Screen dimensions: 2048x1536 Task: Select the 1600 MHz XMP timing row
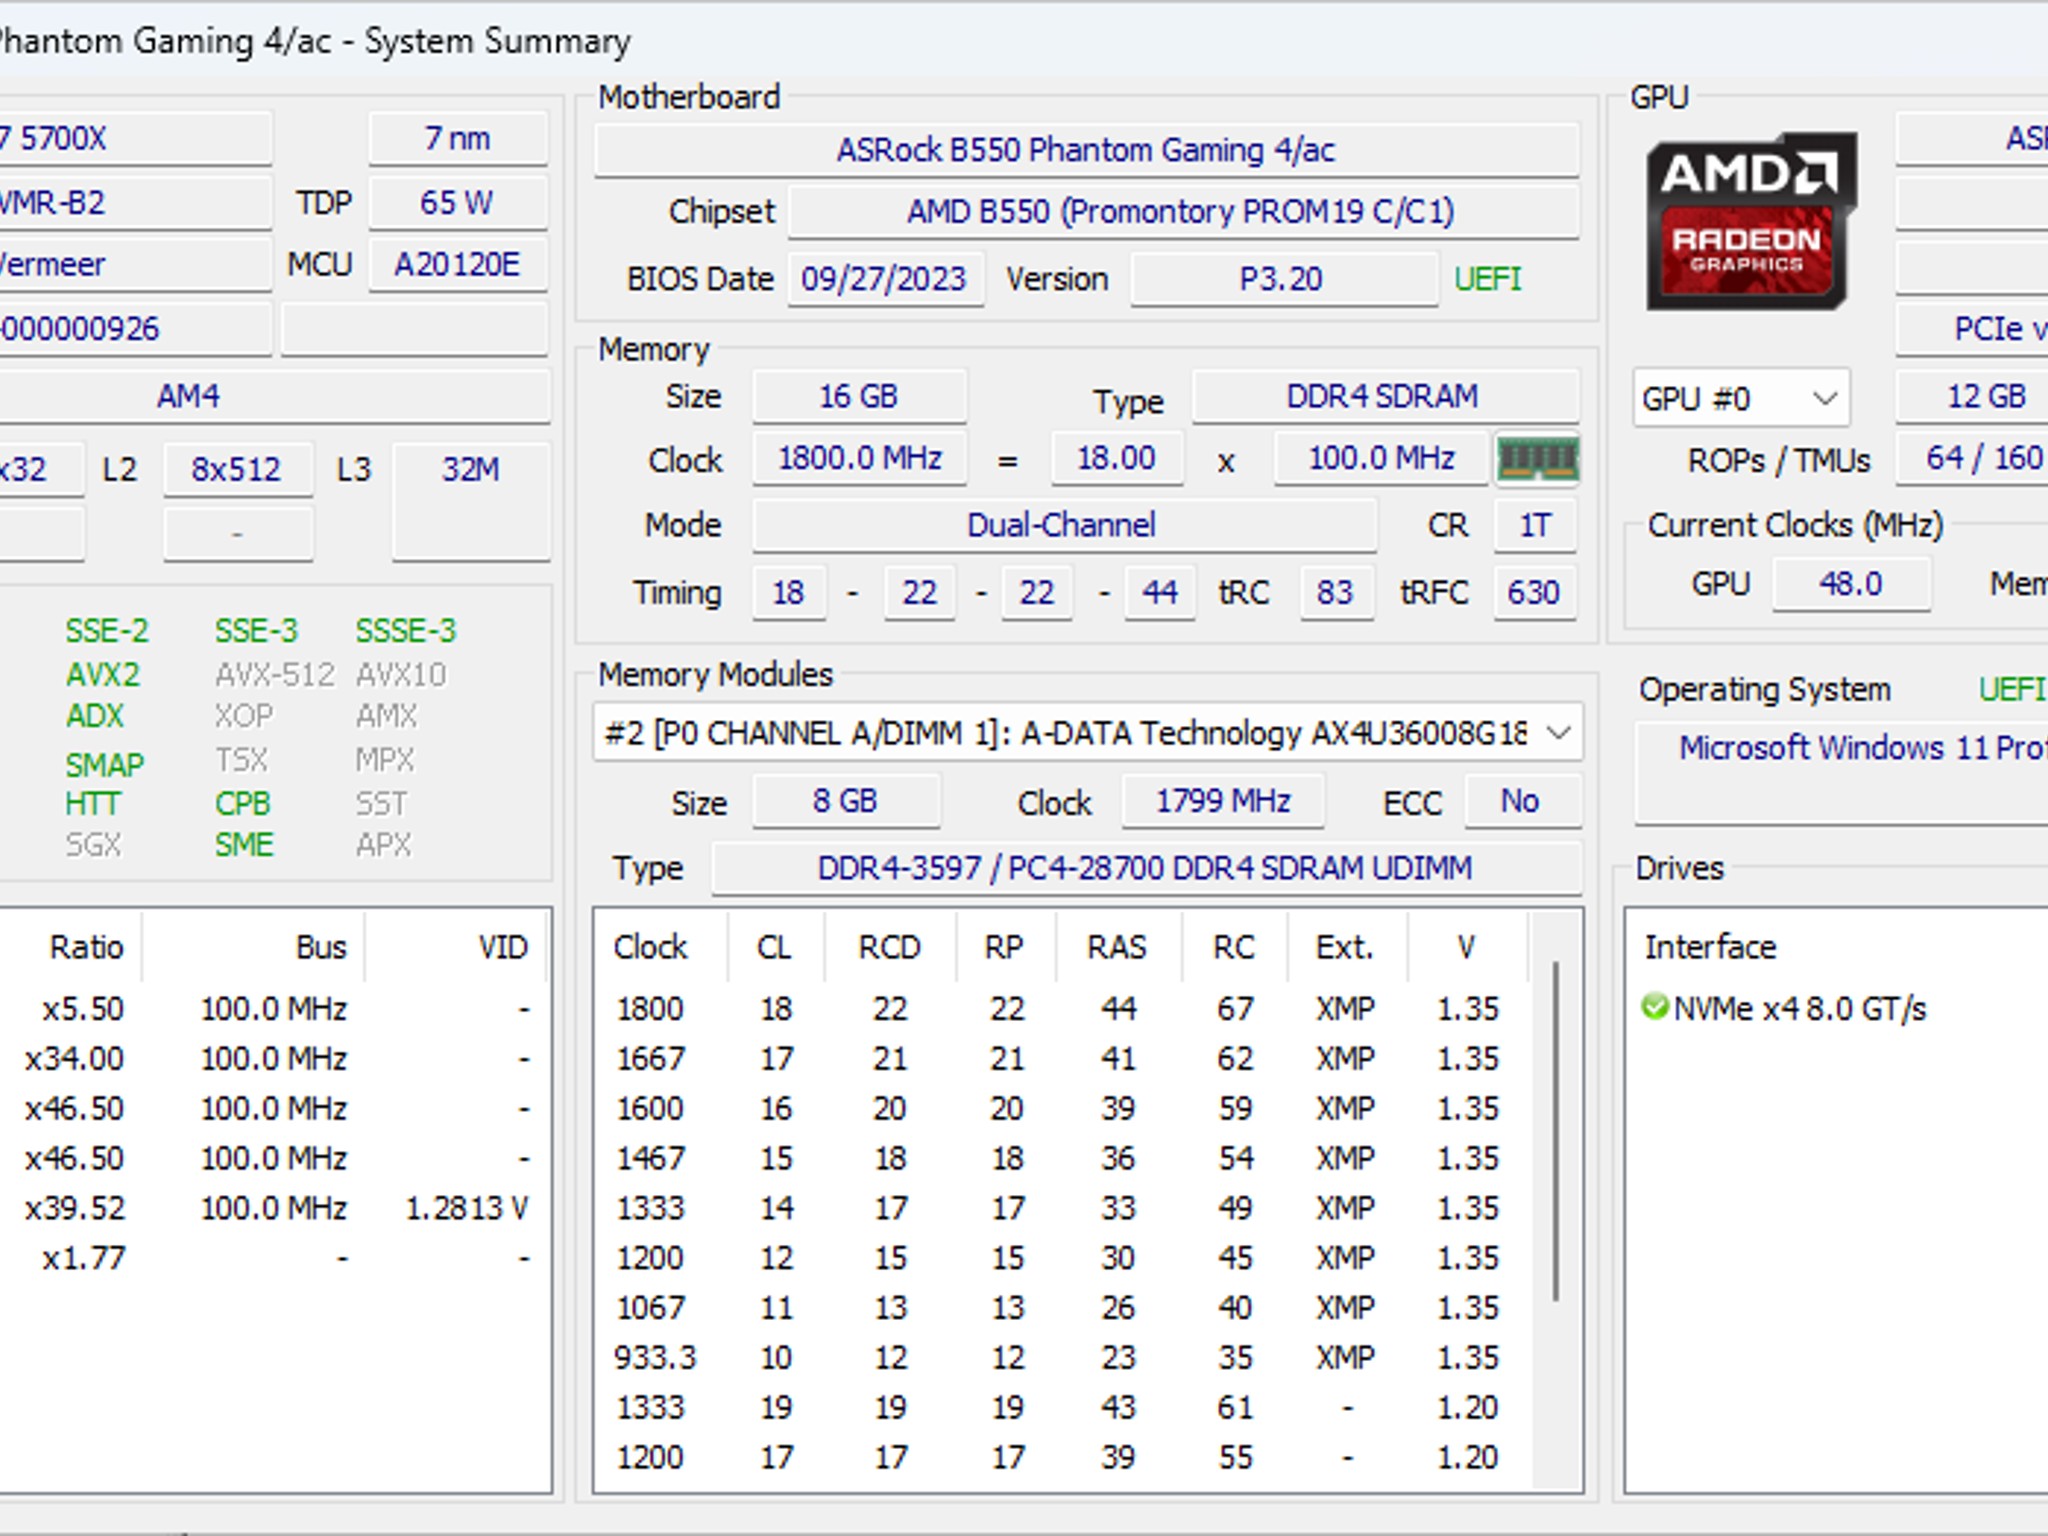tap(1062, 1108)
